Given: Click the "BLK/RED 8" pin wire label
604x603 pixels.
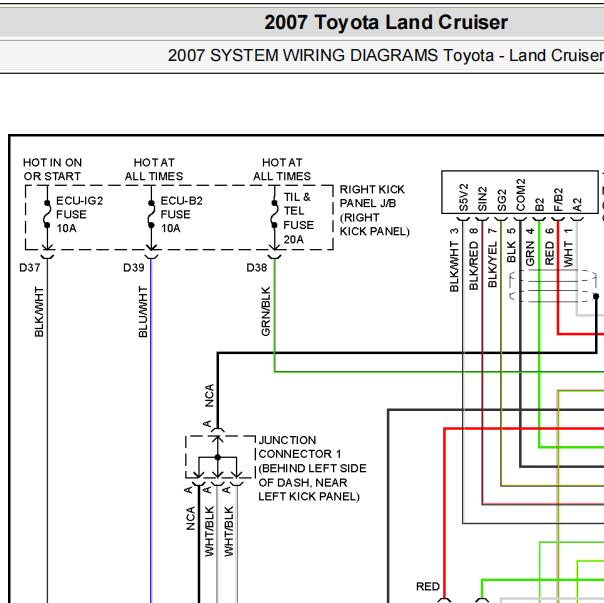Looking at the screenshot, I should pyautogui.click(x=473, y=259).
